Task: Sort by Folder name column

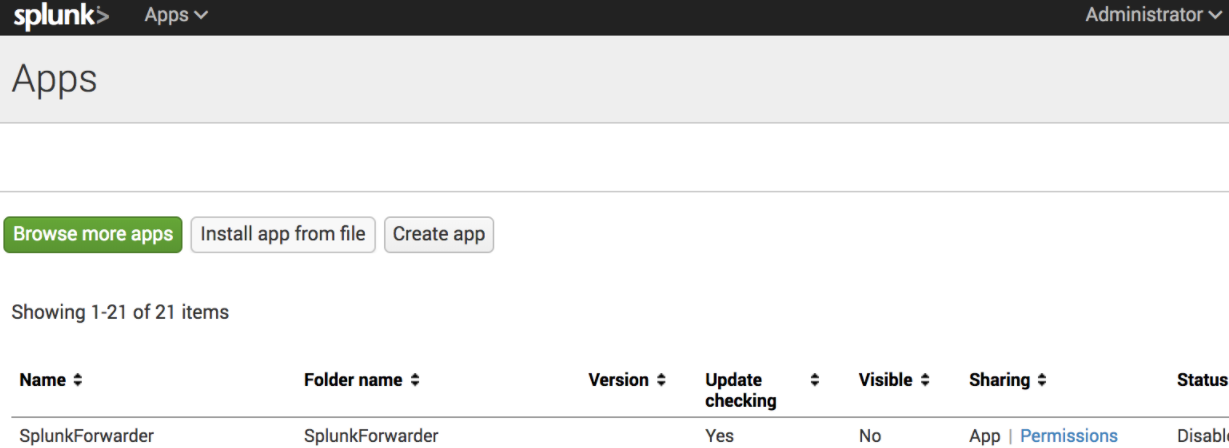Action: pyautogui.click(x=362, y=380)
